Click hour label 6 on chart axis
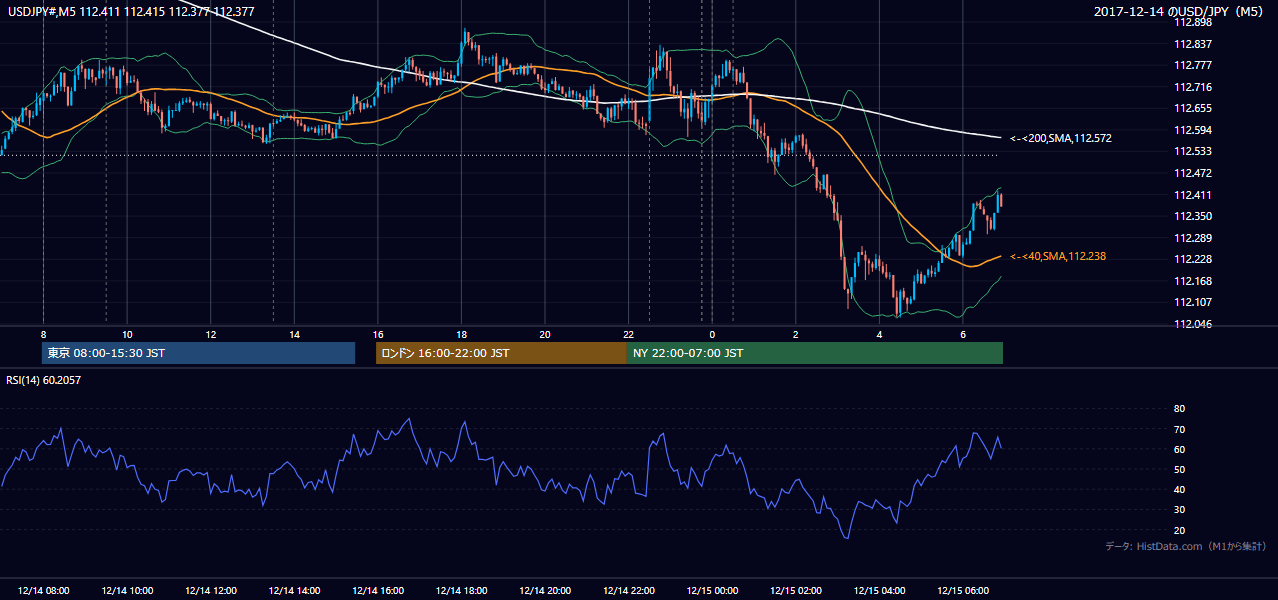The height and width of the screenshot is (600, 1278). tap(962, 334)
